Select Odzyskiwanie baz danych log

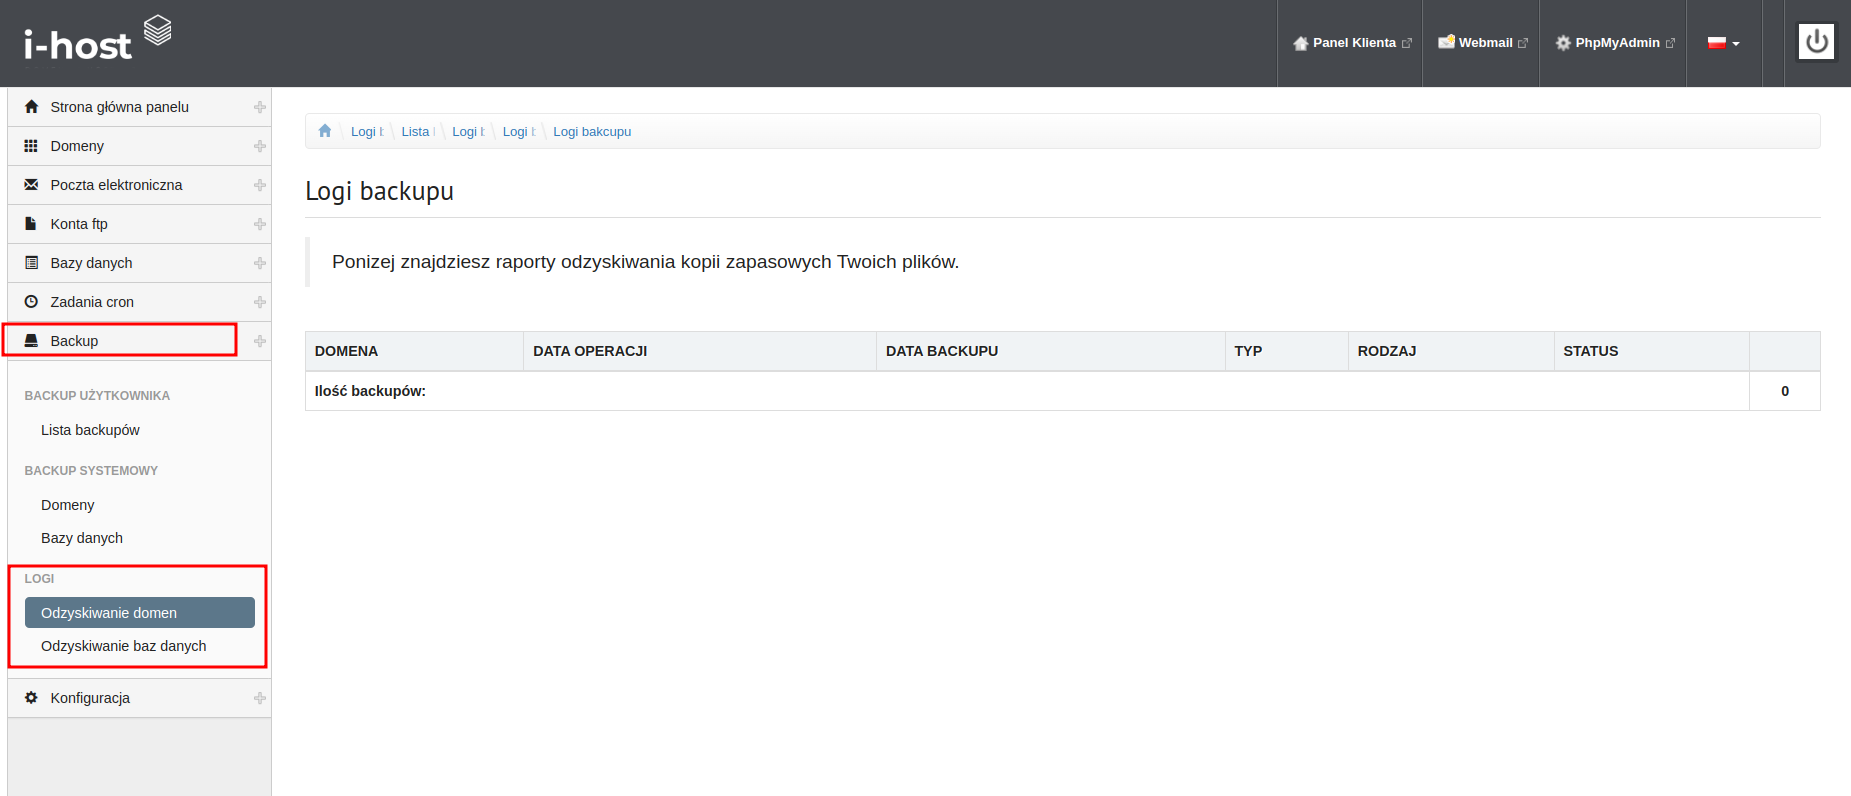click(x=123, y=646)
